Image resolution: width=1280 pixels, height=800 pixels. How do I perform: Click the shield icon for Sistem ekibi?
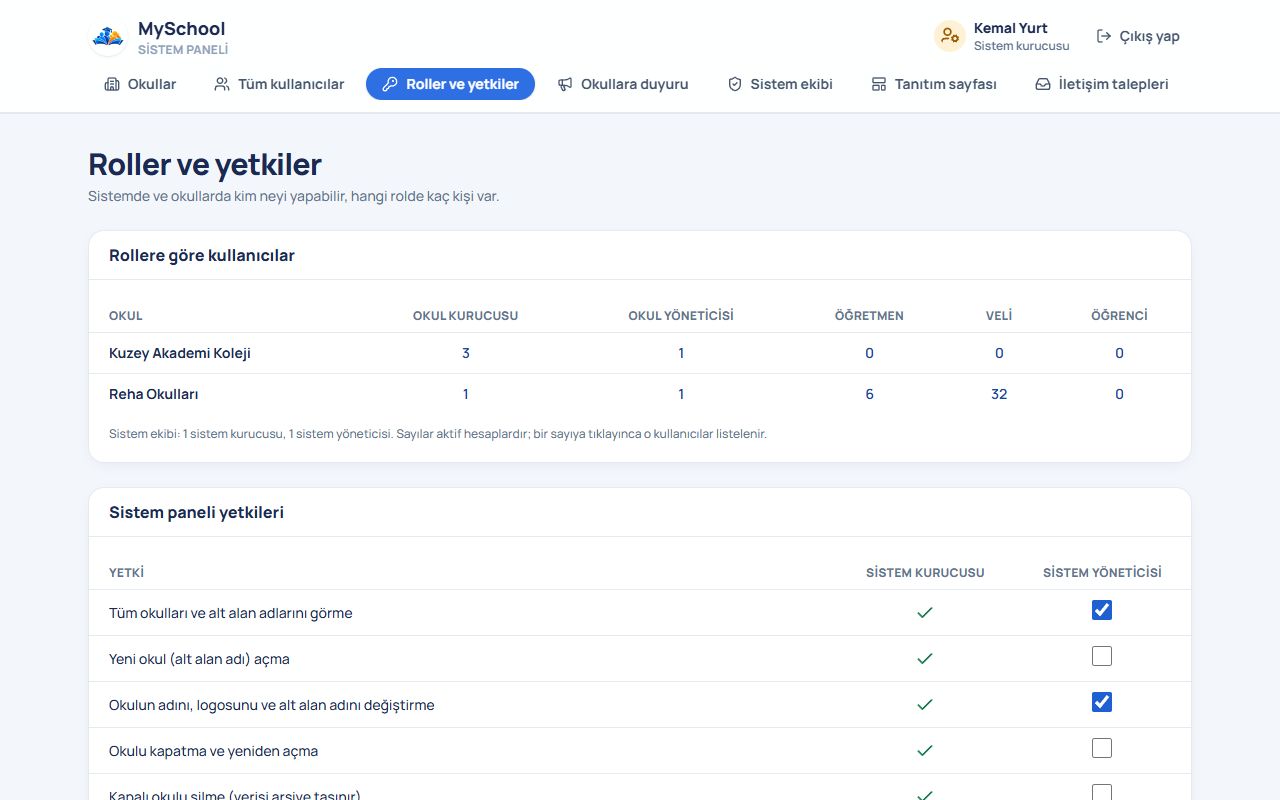point(735,84)
